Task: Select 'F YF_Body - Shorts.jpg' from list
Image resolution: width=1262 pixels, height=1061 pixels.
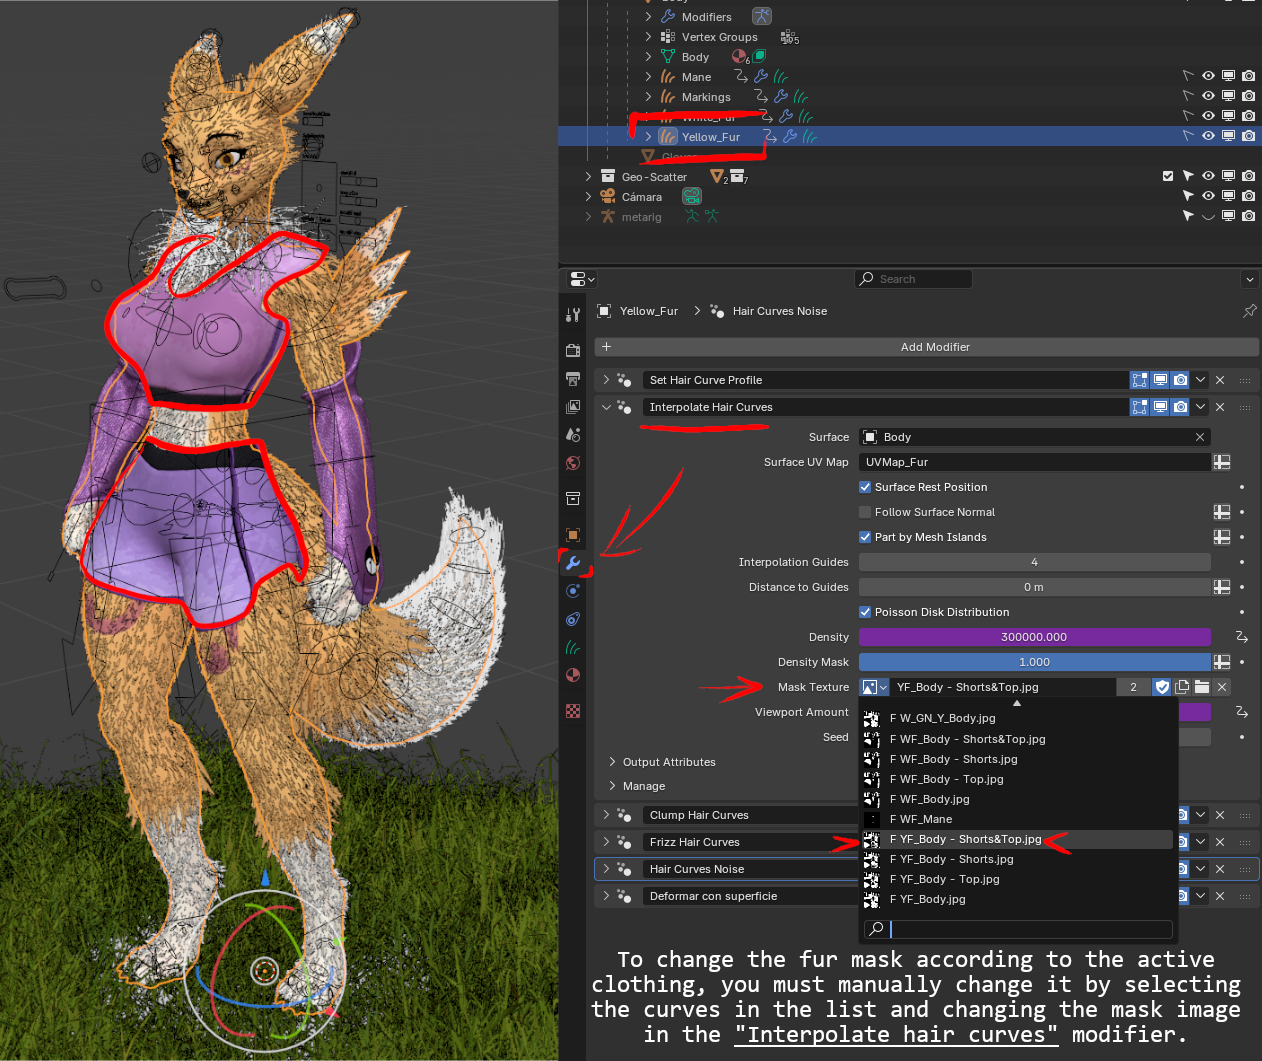Action: (x=1018, y=859)
